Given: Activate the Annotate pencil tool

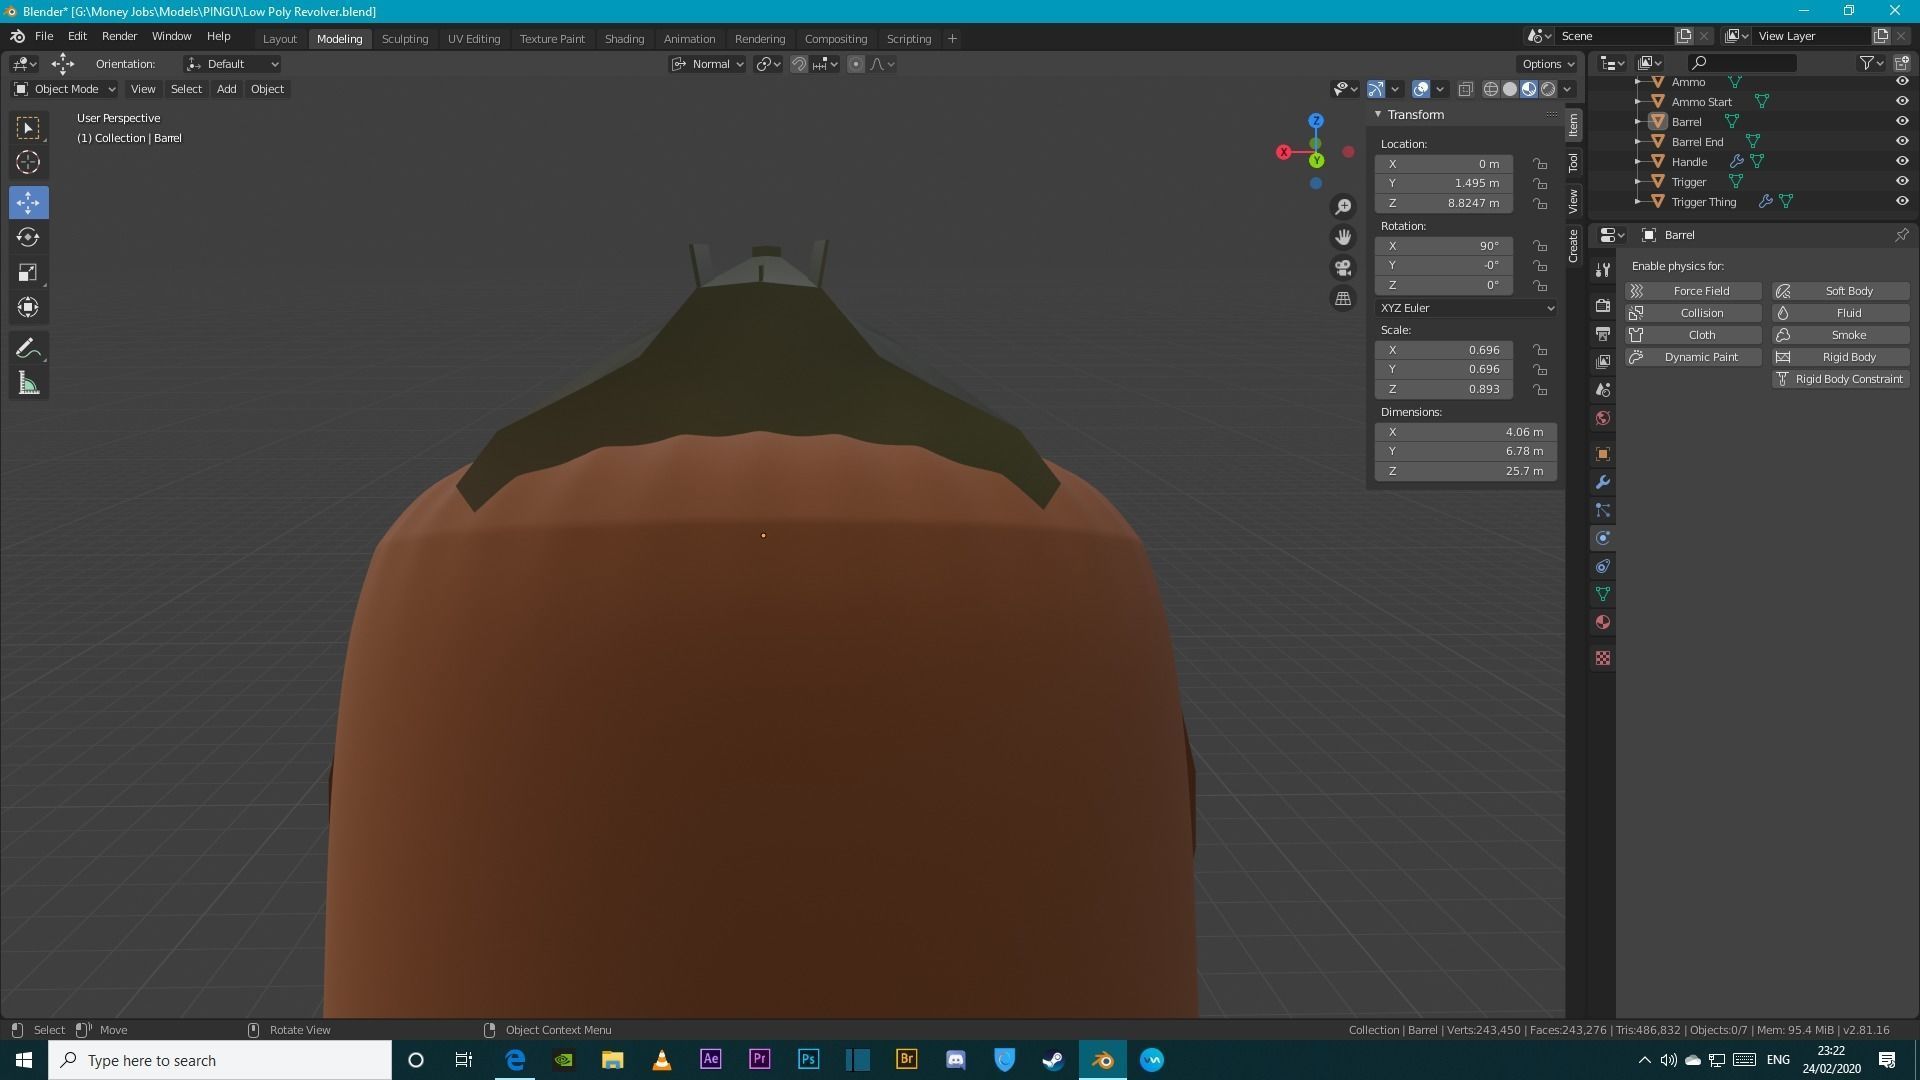Looking at the screenshot, I should point(28,348).
